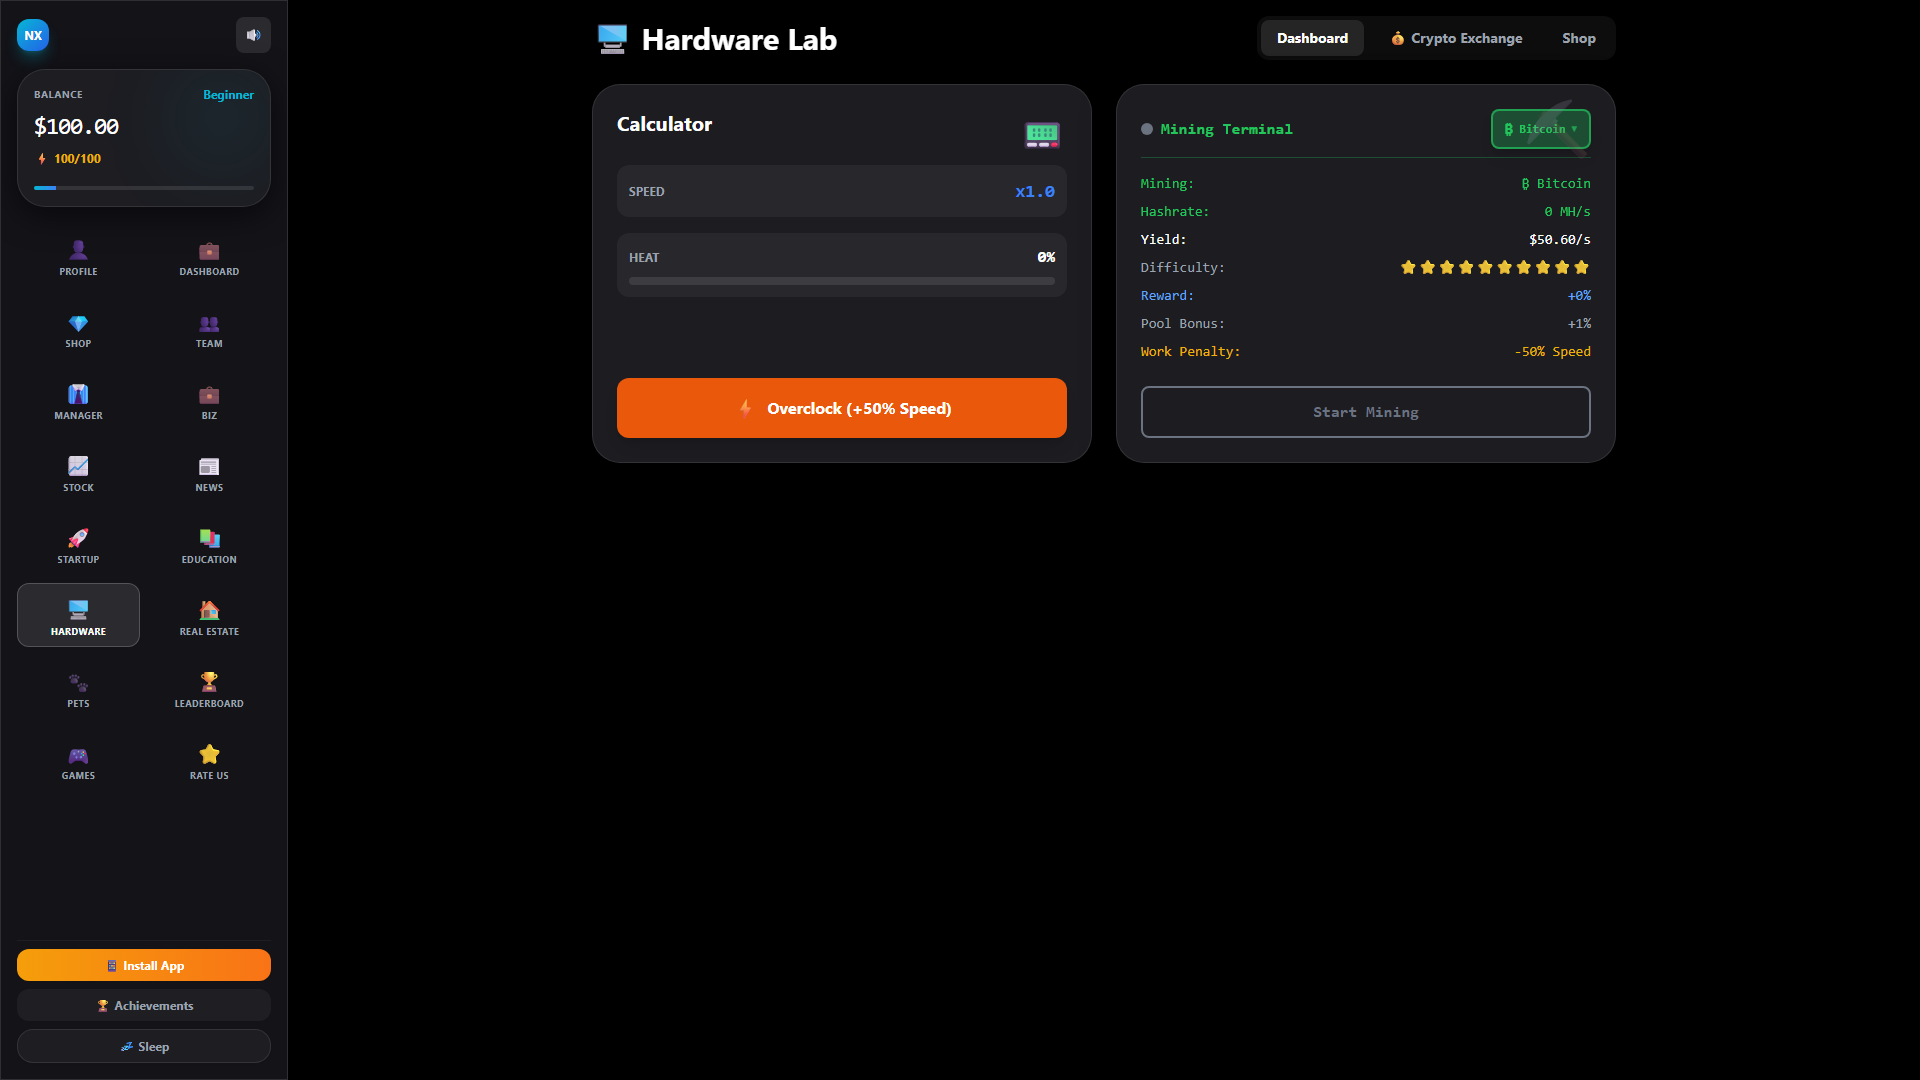Screen dimensions: 1920x1080
Task: Click the Start Mining button
Action: (1365, 411)
